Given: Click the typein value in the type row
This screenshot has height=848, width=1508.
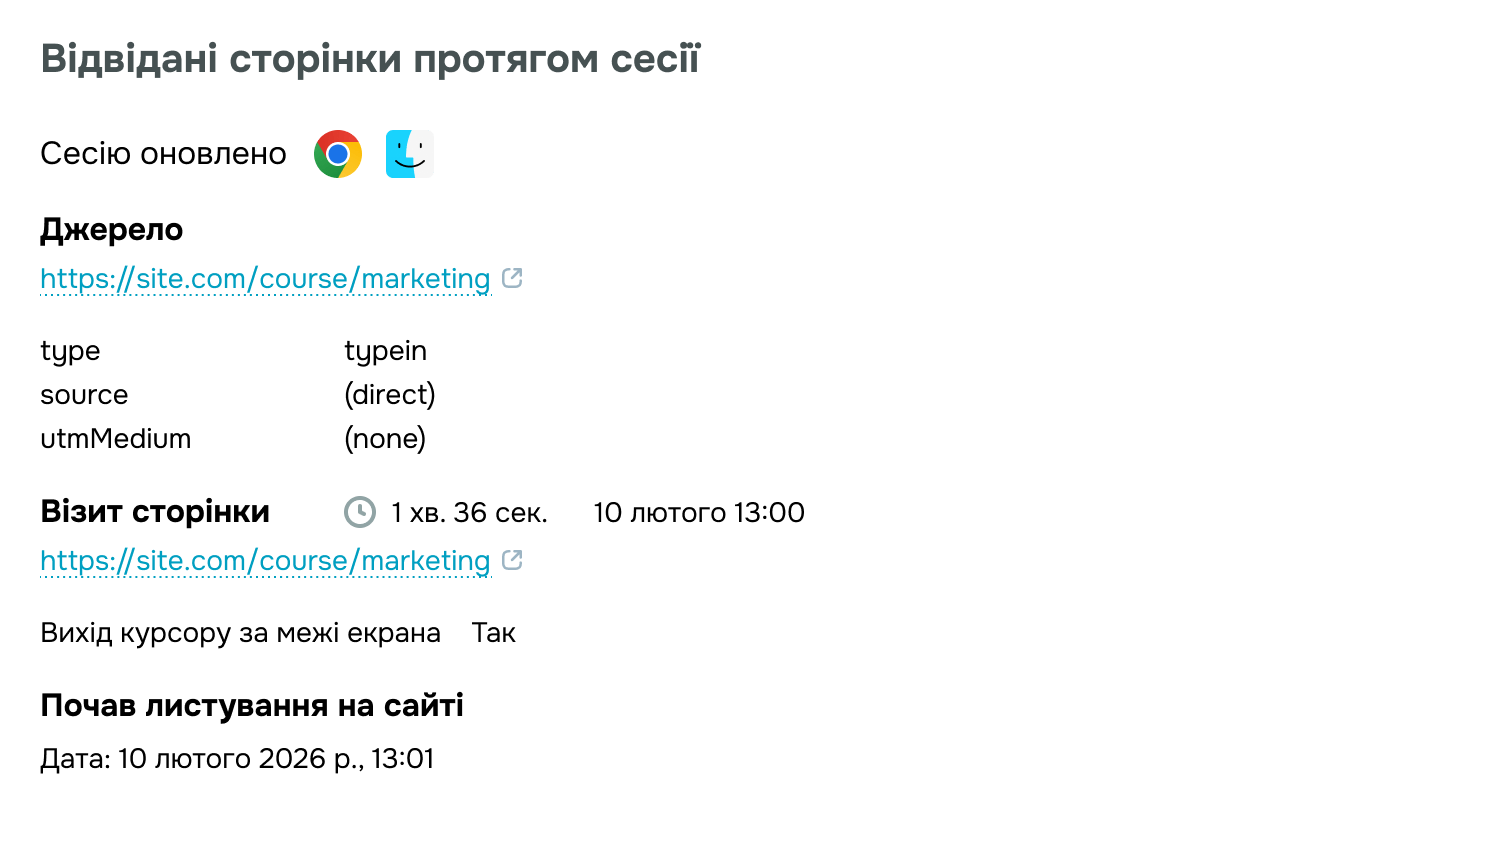Looking at the screenshot, I should (x=385, y=350).
